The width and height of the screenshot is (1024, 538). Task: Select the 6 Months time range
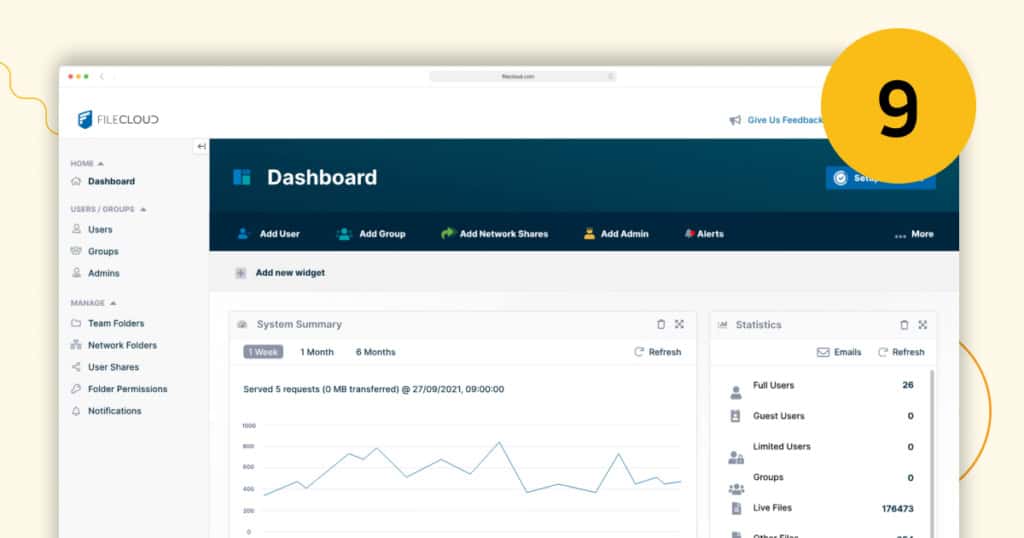[375, 352]
